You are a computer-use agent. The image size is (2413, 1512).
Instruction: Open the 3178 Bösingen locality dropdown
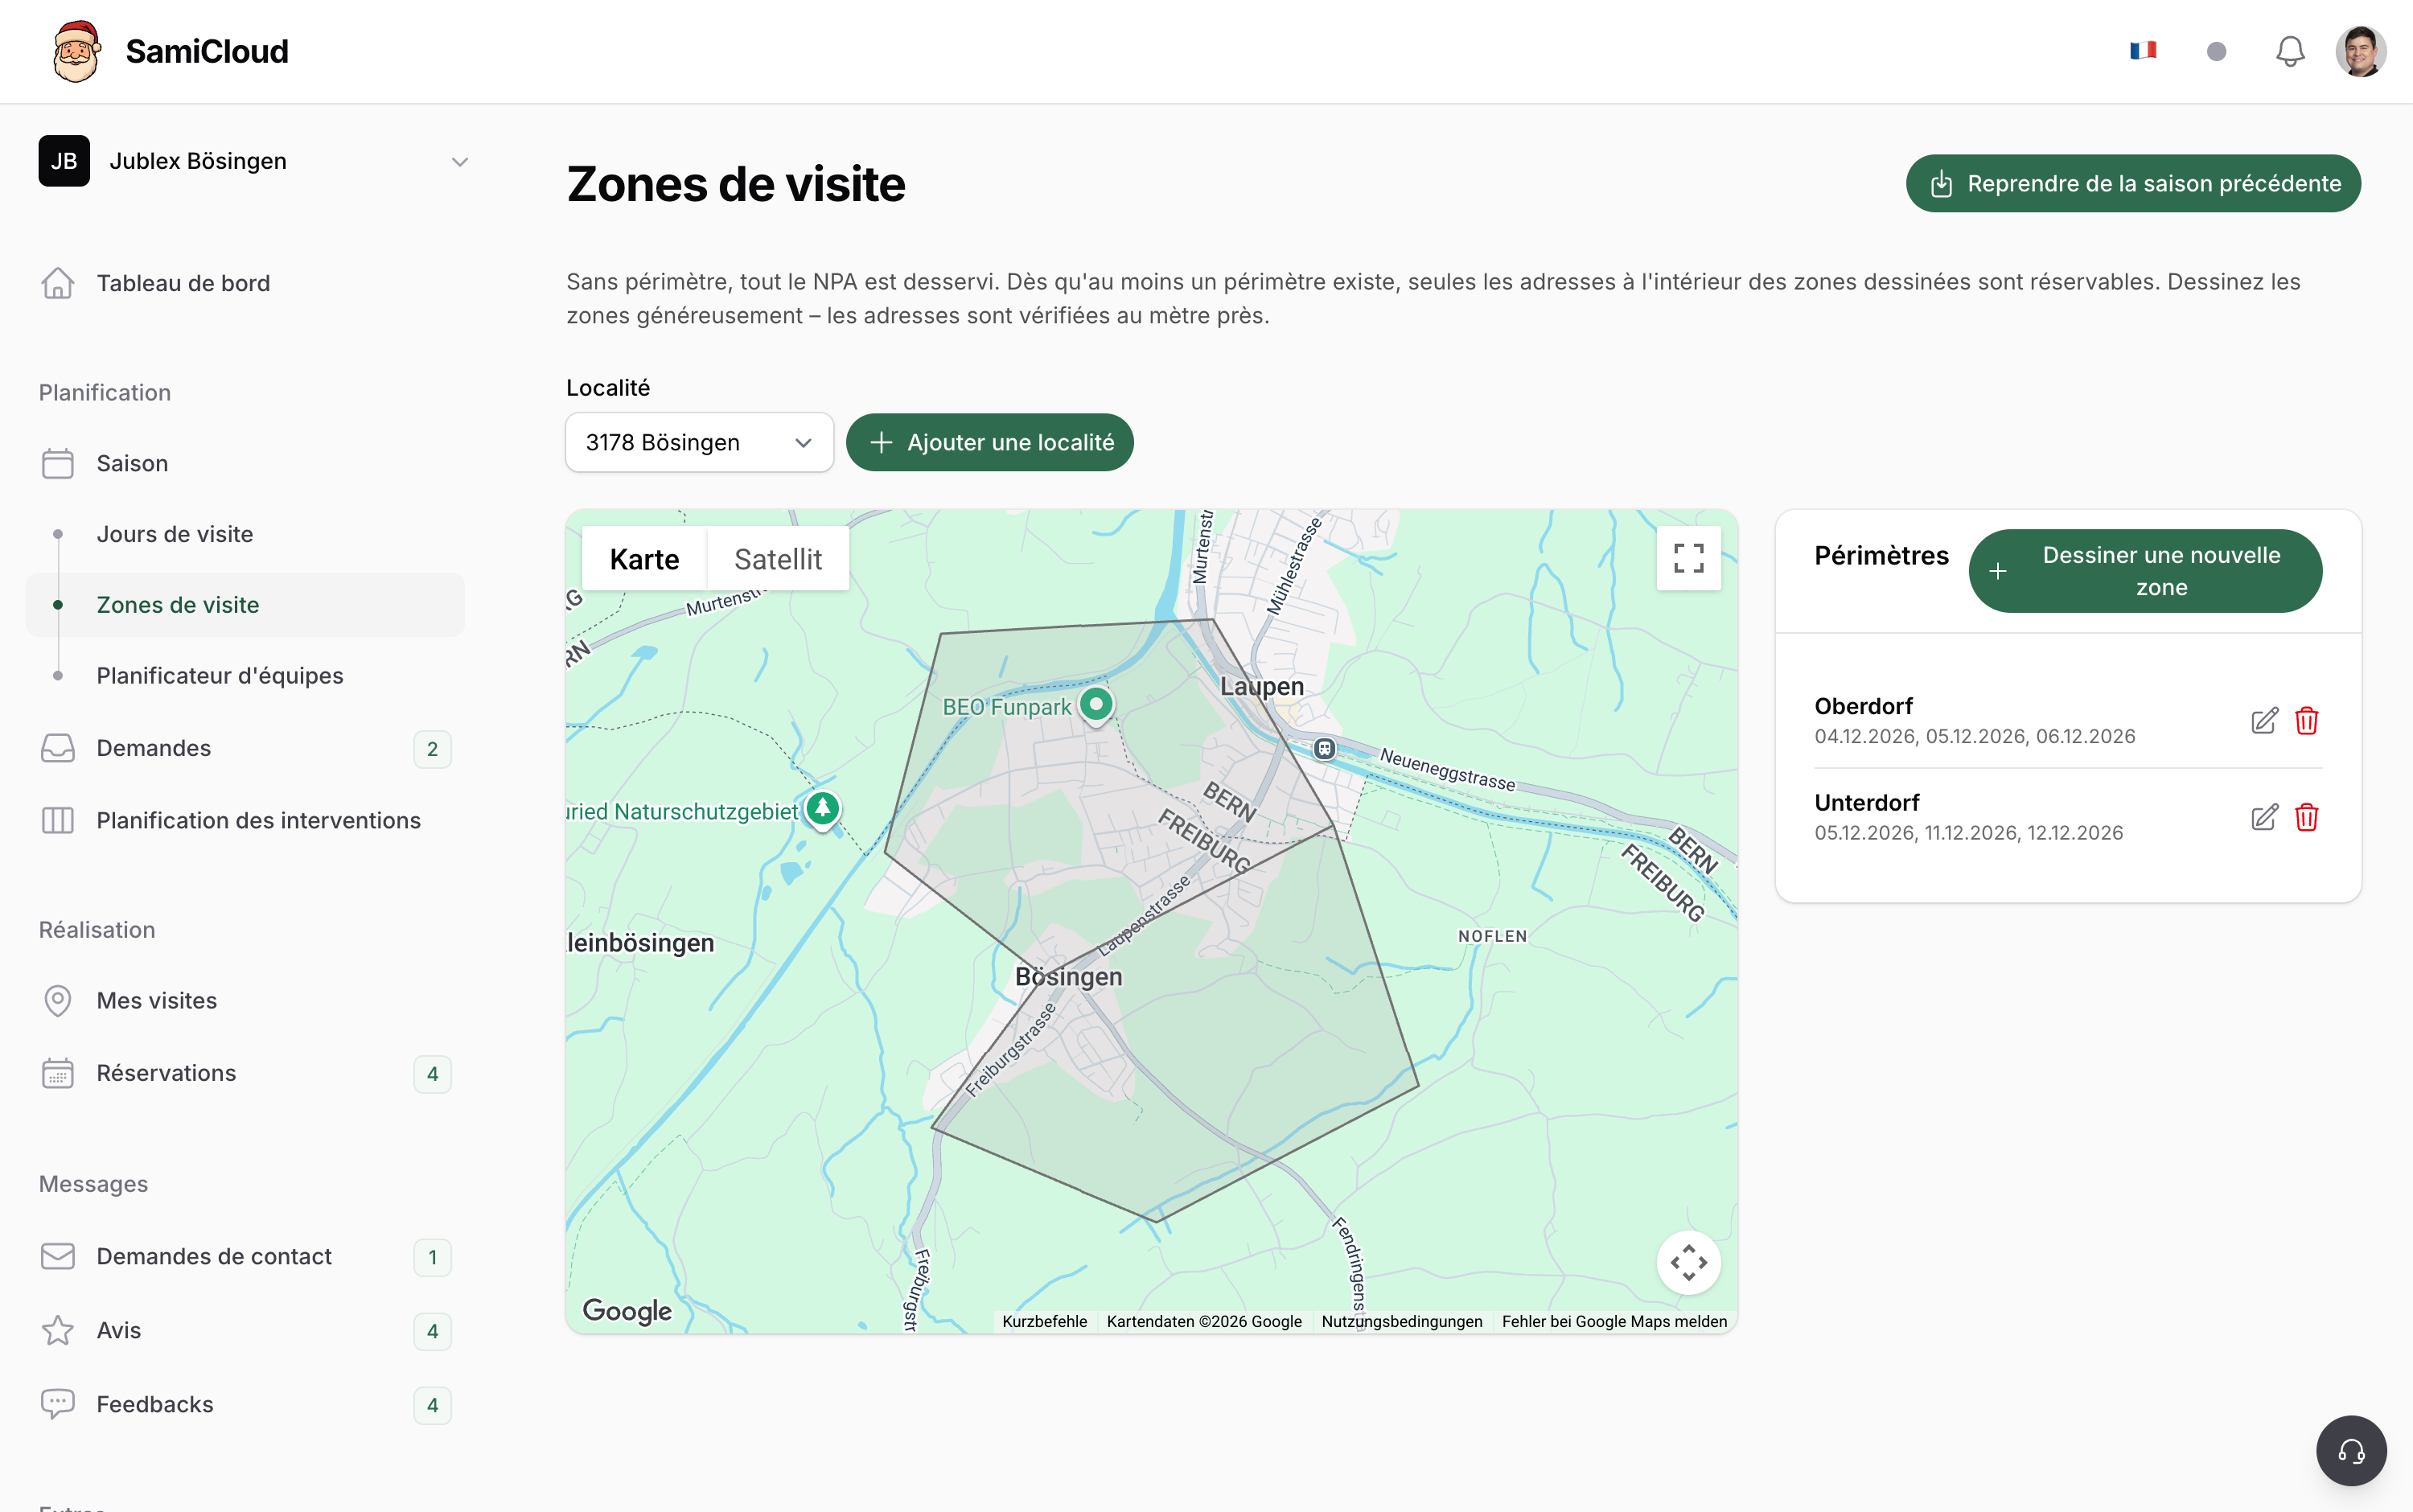pos(699,442)
